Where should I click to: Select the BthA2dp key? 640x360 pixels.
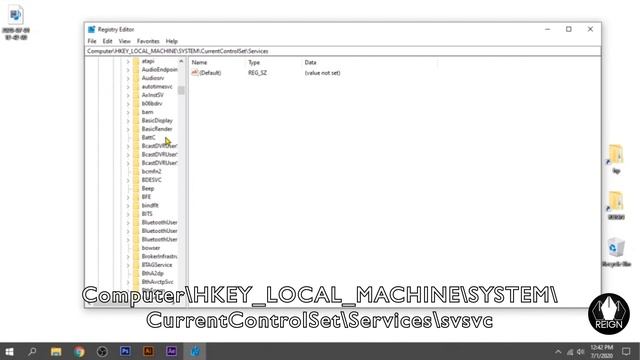(152, 273)
